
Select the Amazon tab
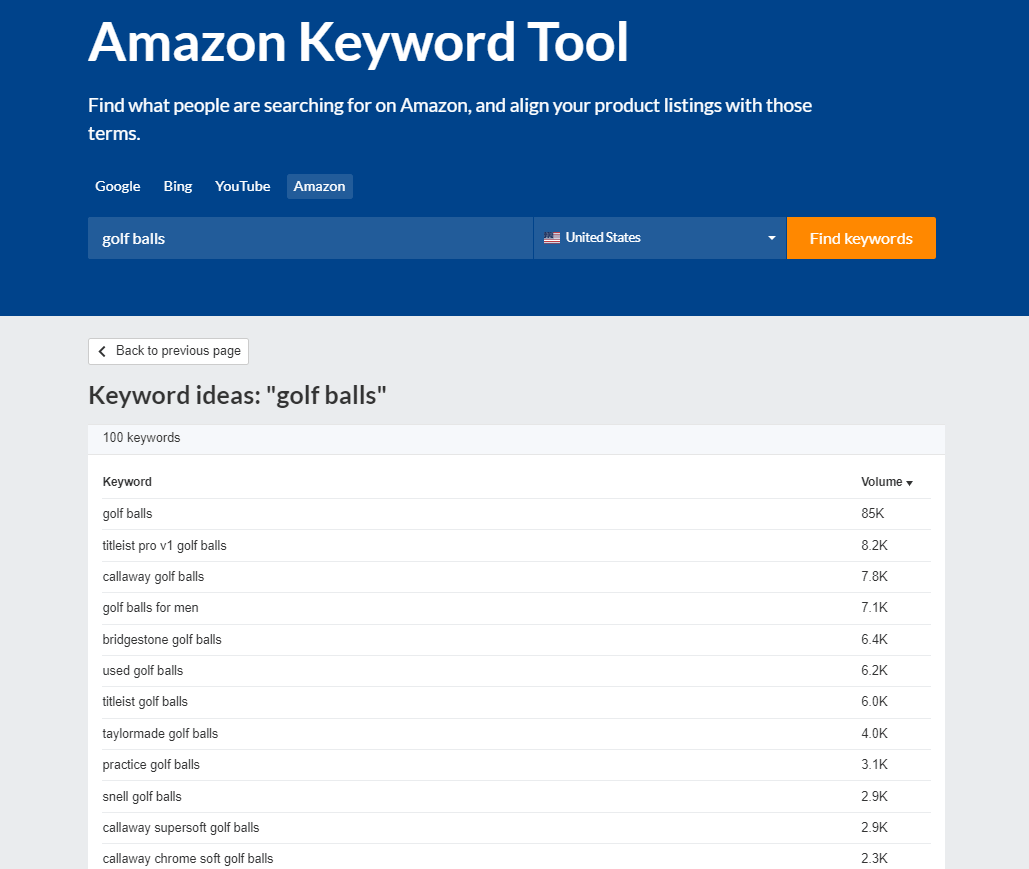(320, 186)
